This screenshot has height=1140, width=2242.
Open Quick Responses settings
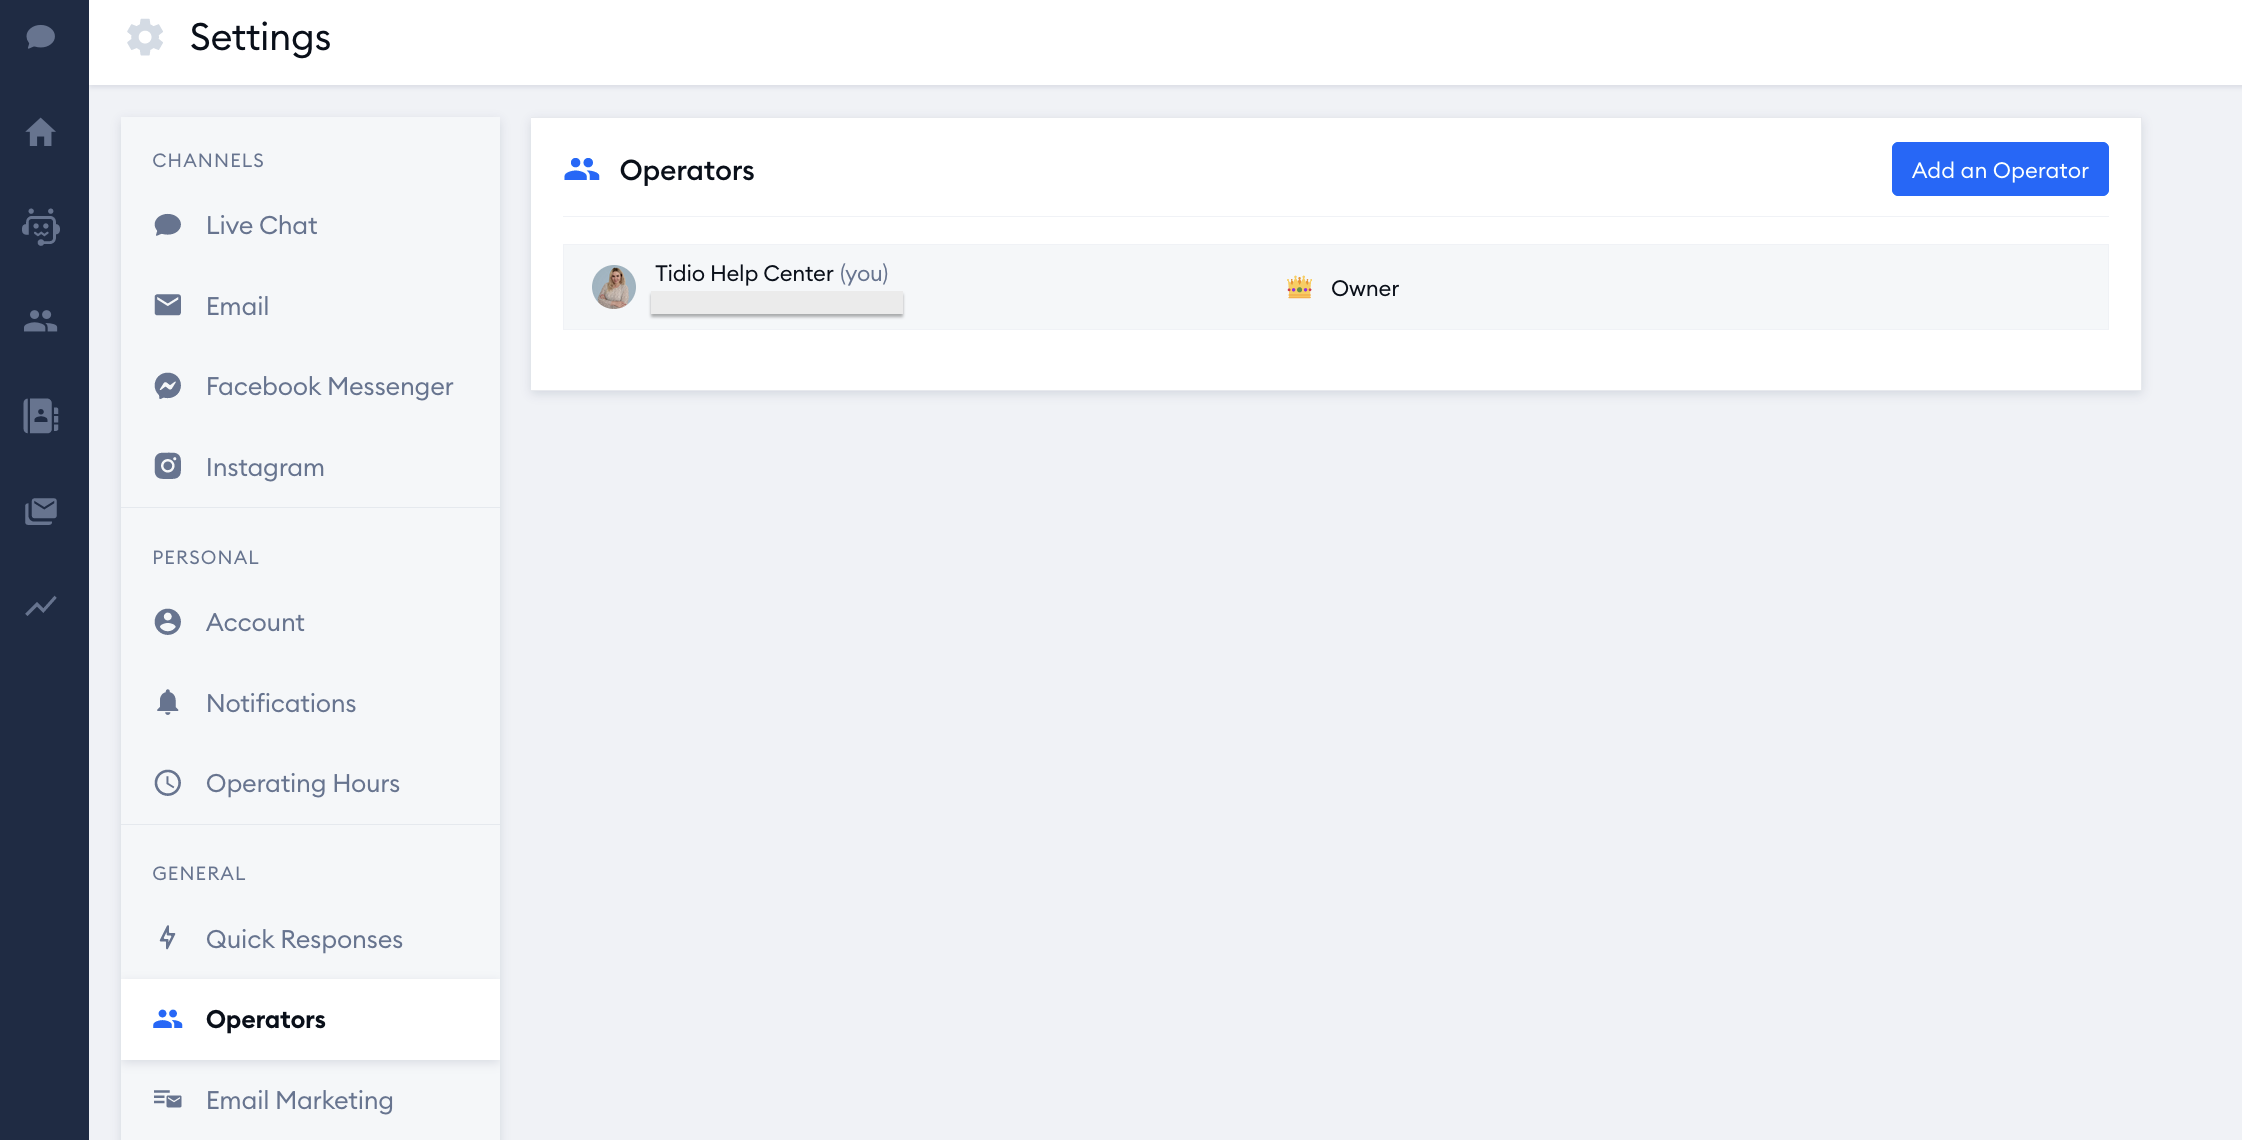(310, 938)
